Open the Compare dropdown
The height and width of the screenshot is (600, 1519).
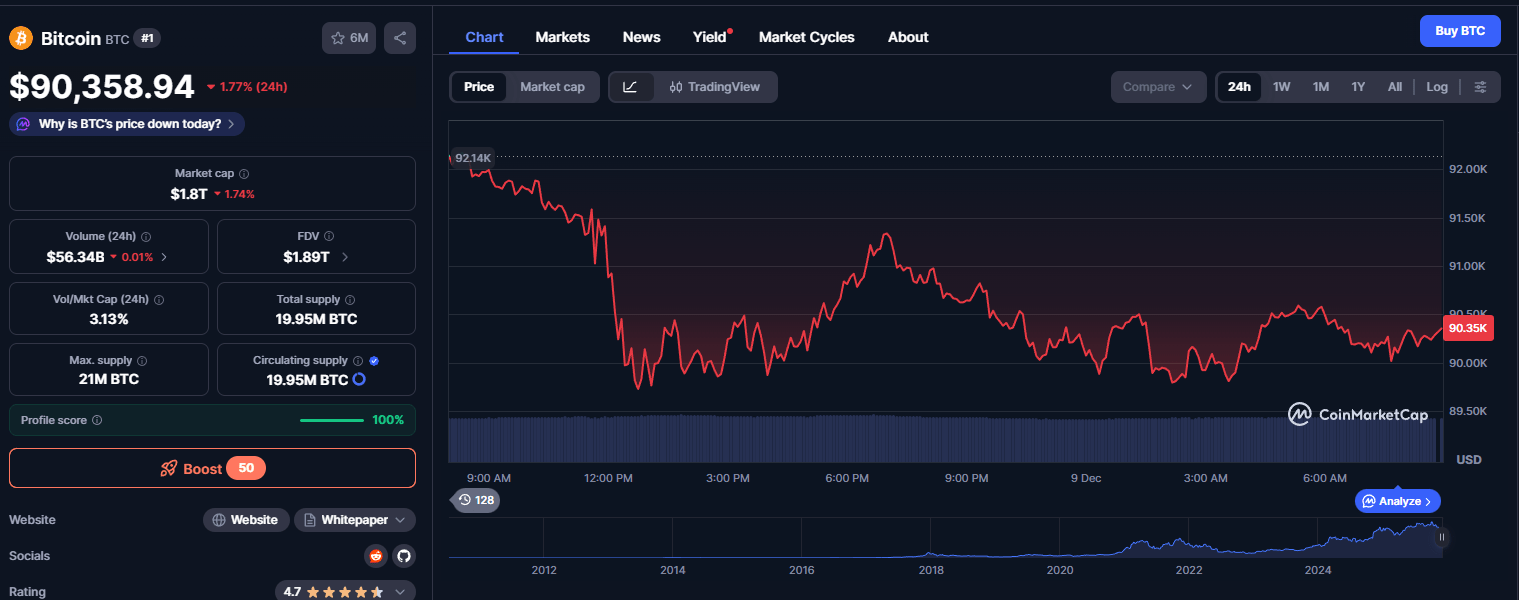tap(1158, 87)
